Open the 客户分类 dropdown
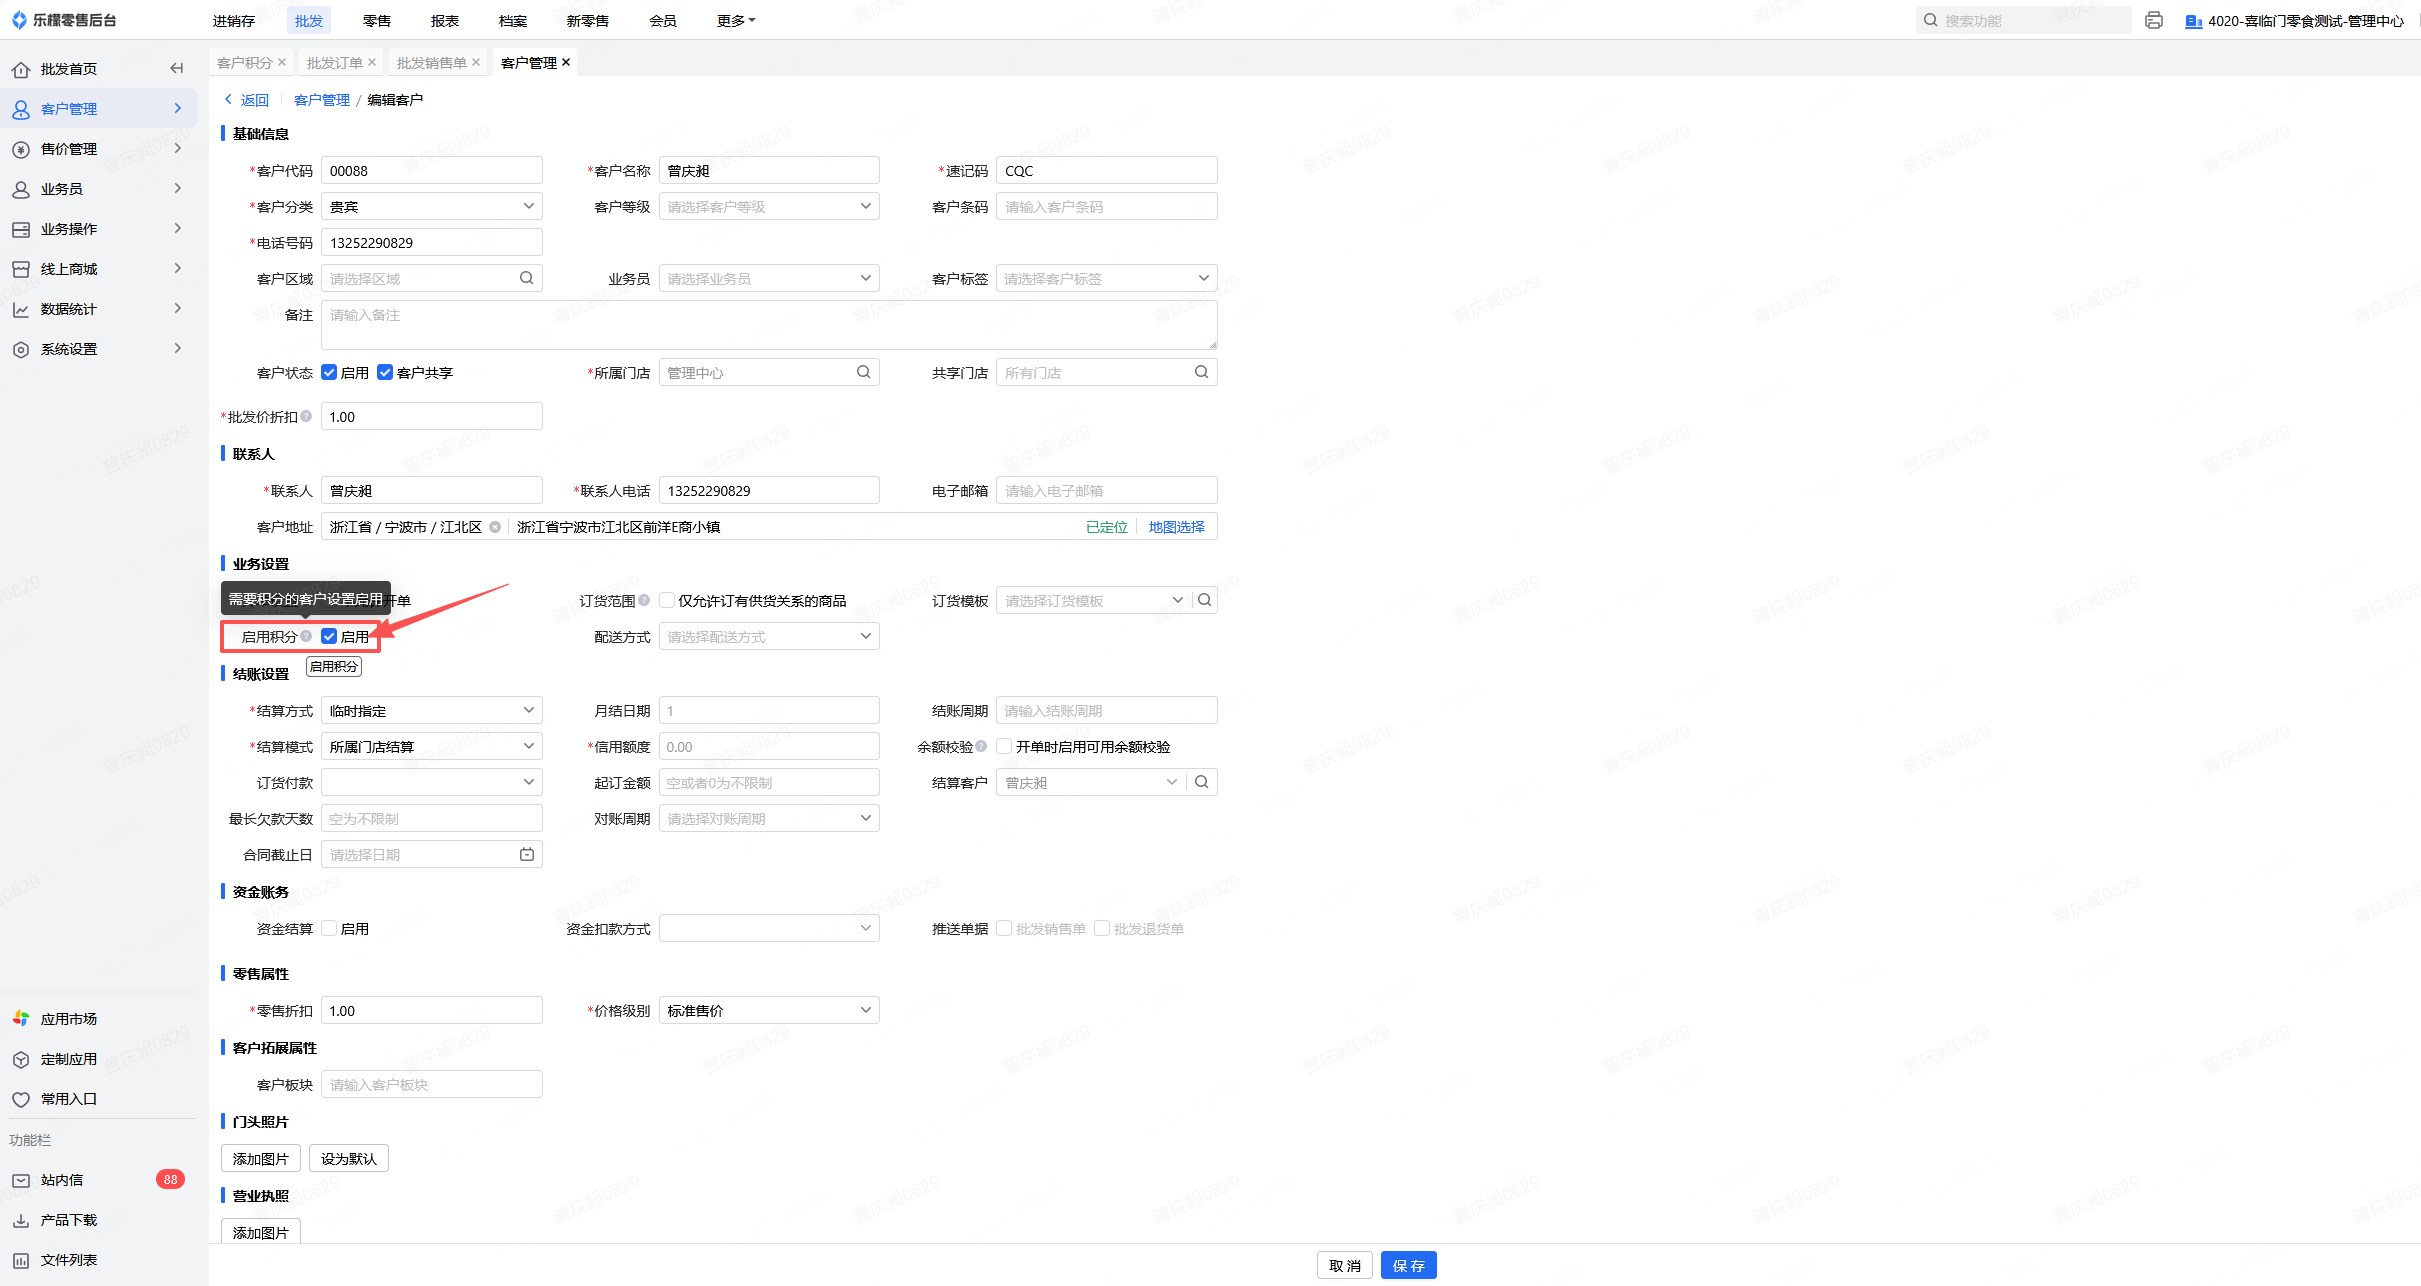2421x1286 pixels. [431, 206]
